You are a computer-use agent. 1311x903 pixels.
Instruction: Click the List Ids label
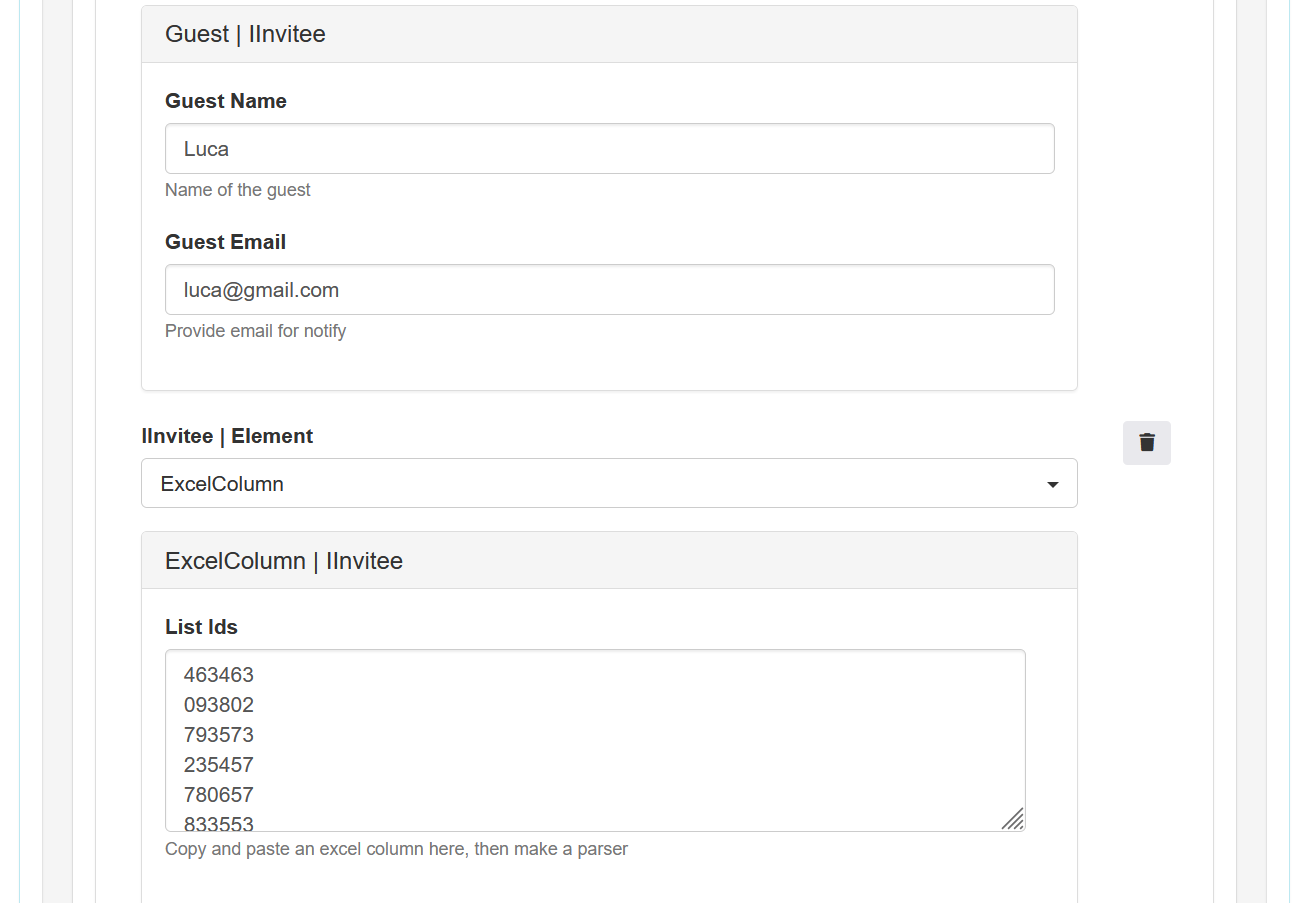coord(201,627)
